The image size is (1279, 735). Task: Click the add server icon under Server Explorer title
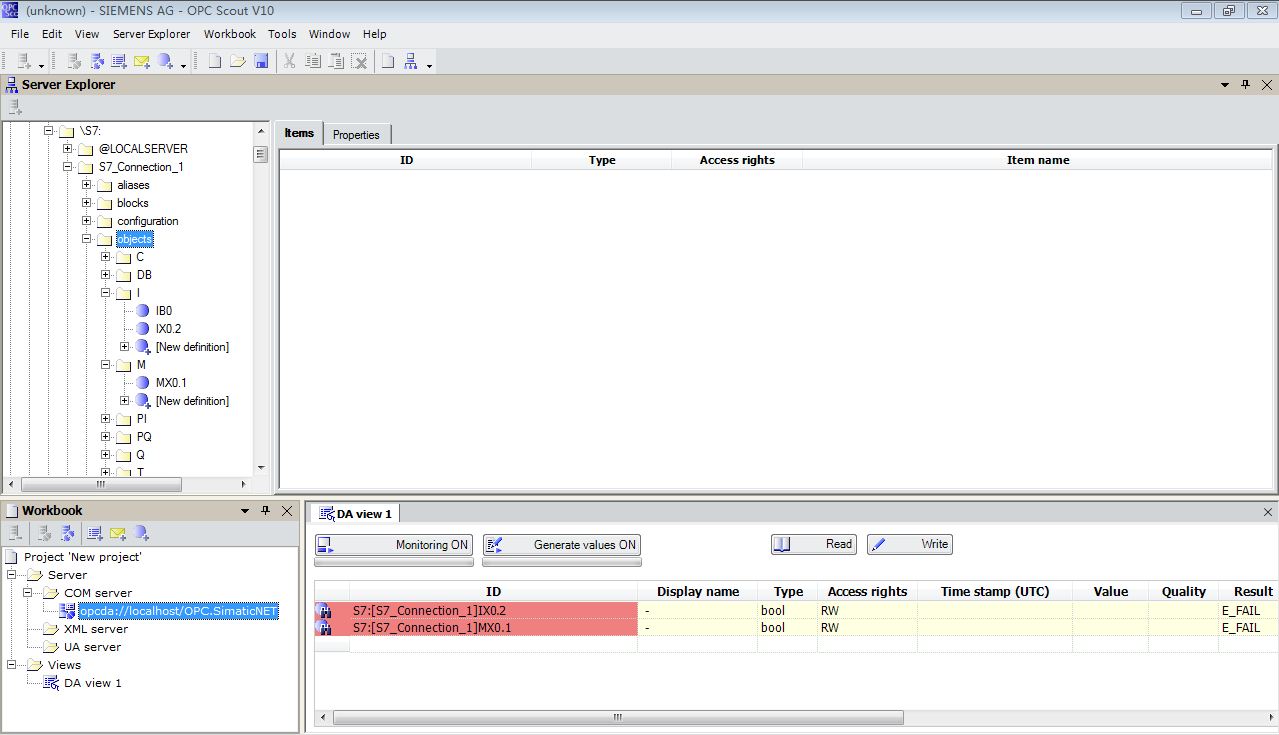pos(15,106)
